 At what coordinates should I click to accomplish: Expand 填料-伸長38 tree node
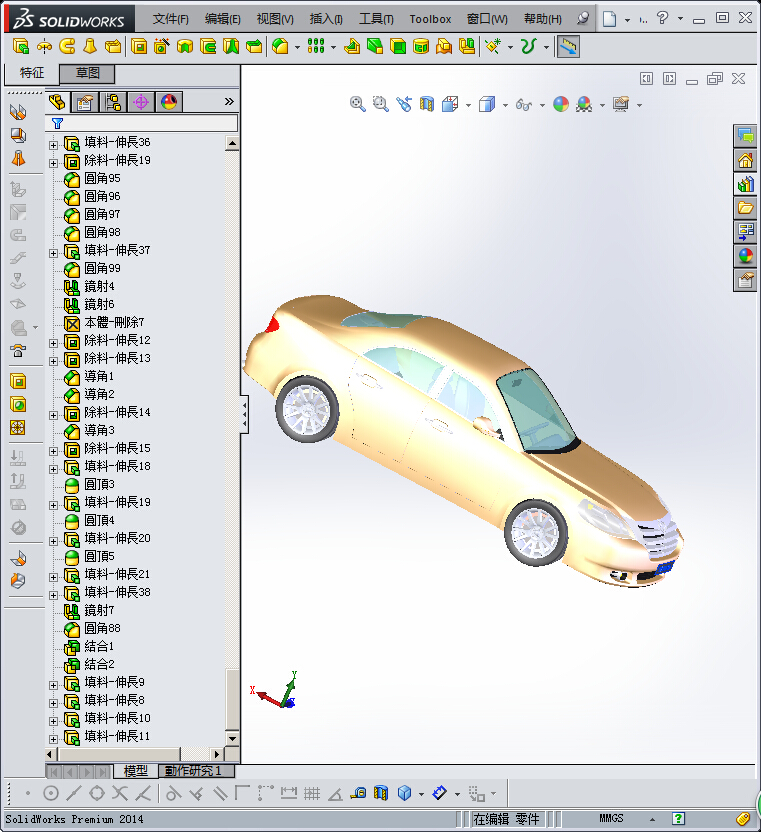[x=53, y=595]
